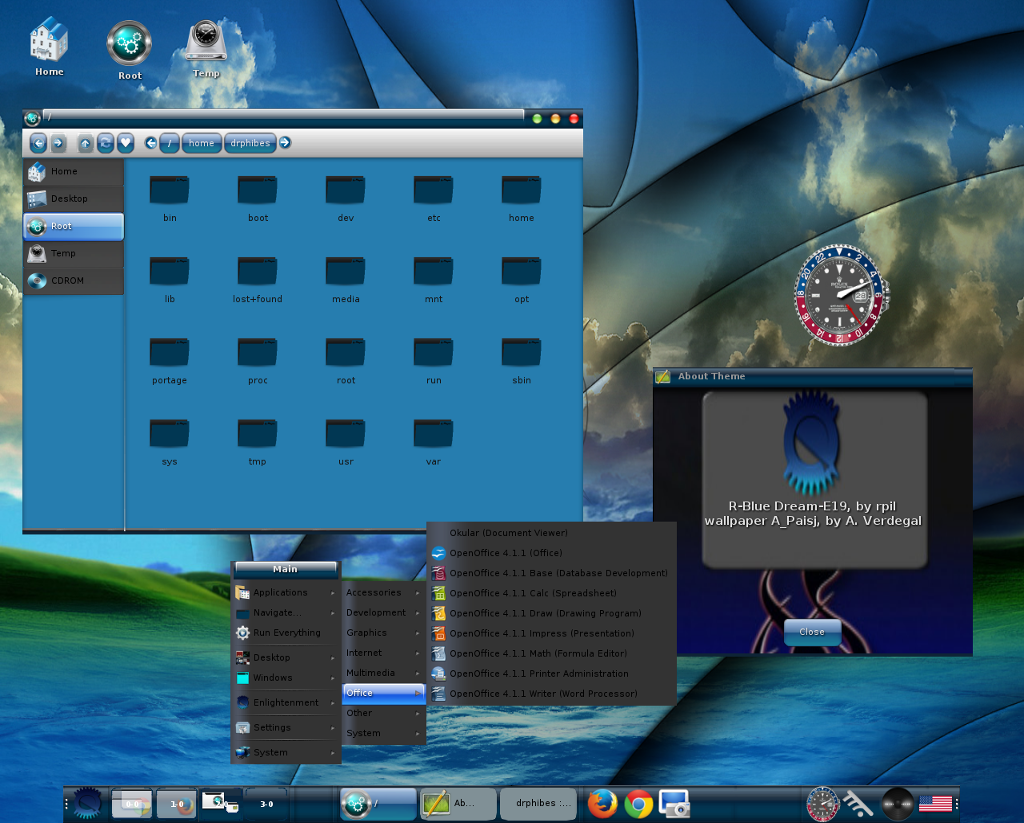Viewport: 1024px width, 823px height.
Task: Open the Development application category
Action: point(383,613)
